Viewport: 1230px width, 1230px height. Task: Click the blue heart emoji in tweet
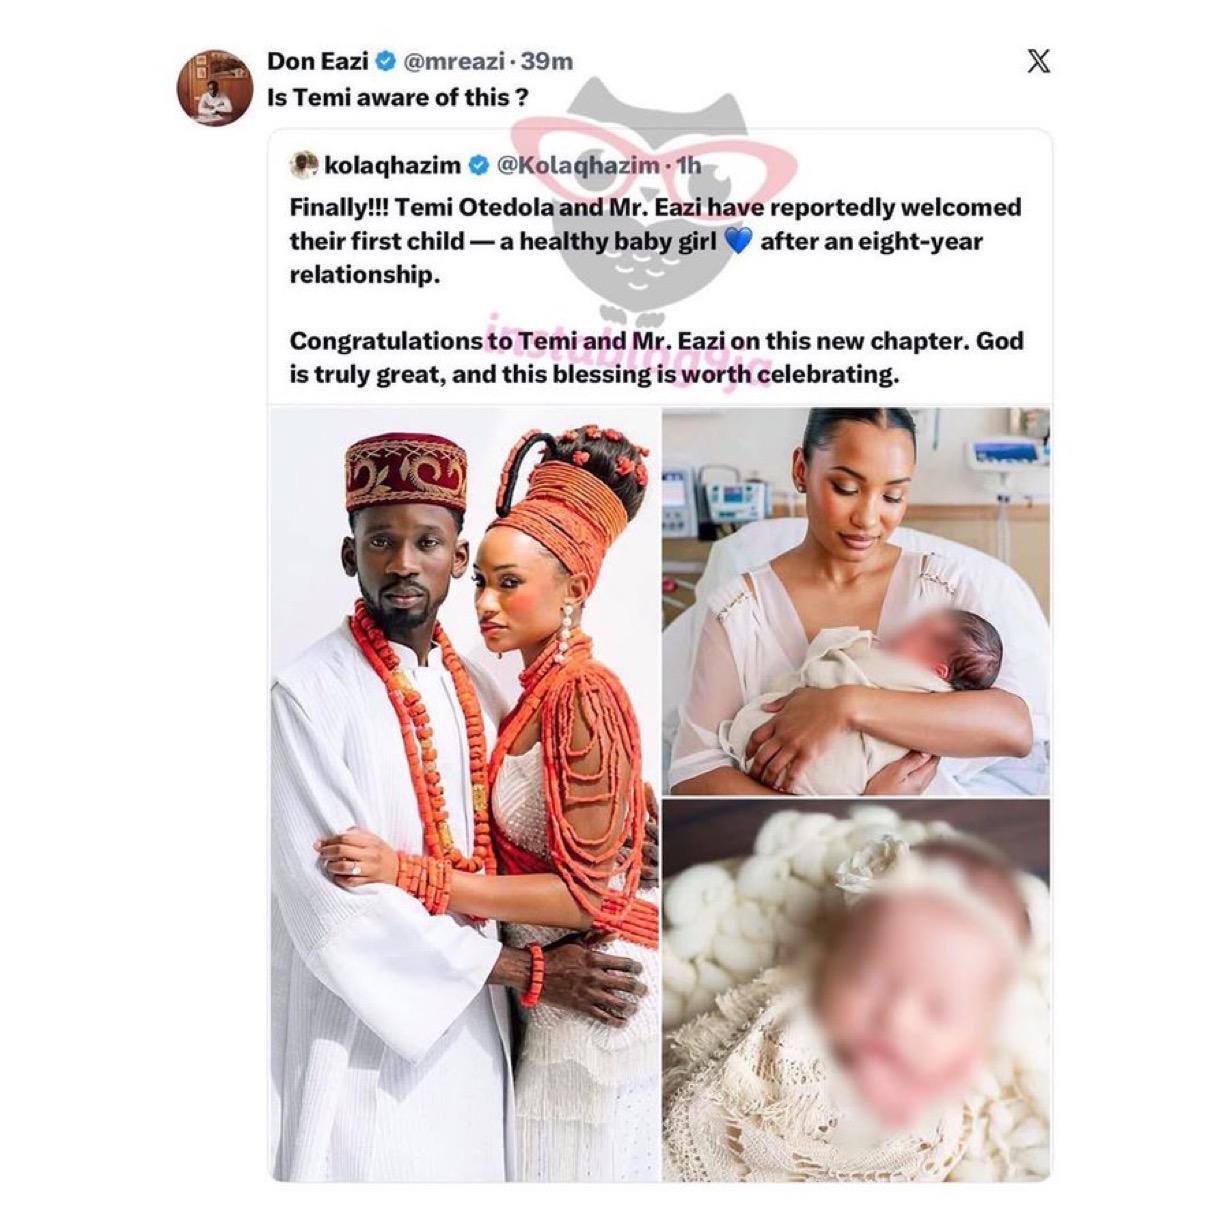pyautogui.click(x=737, y=242)
